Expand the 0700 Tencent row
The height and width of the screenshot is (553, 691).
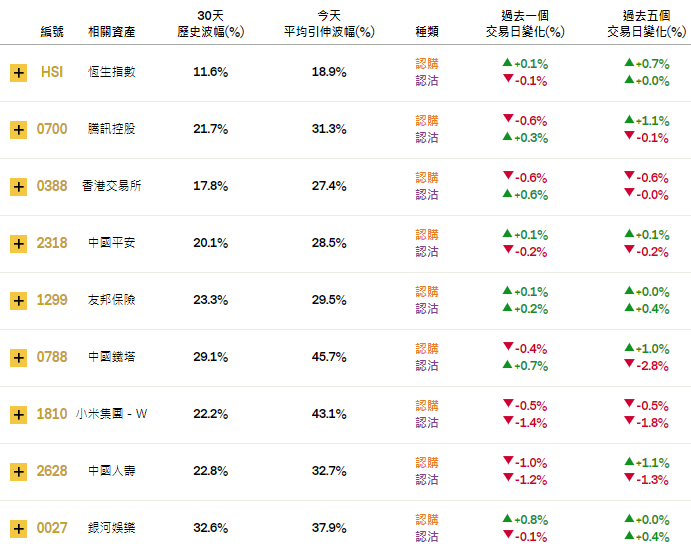pyautogui.click(x=18, y=129)
